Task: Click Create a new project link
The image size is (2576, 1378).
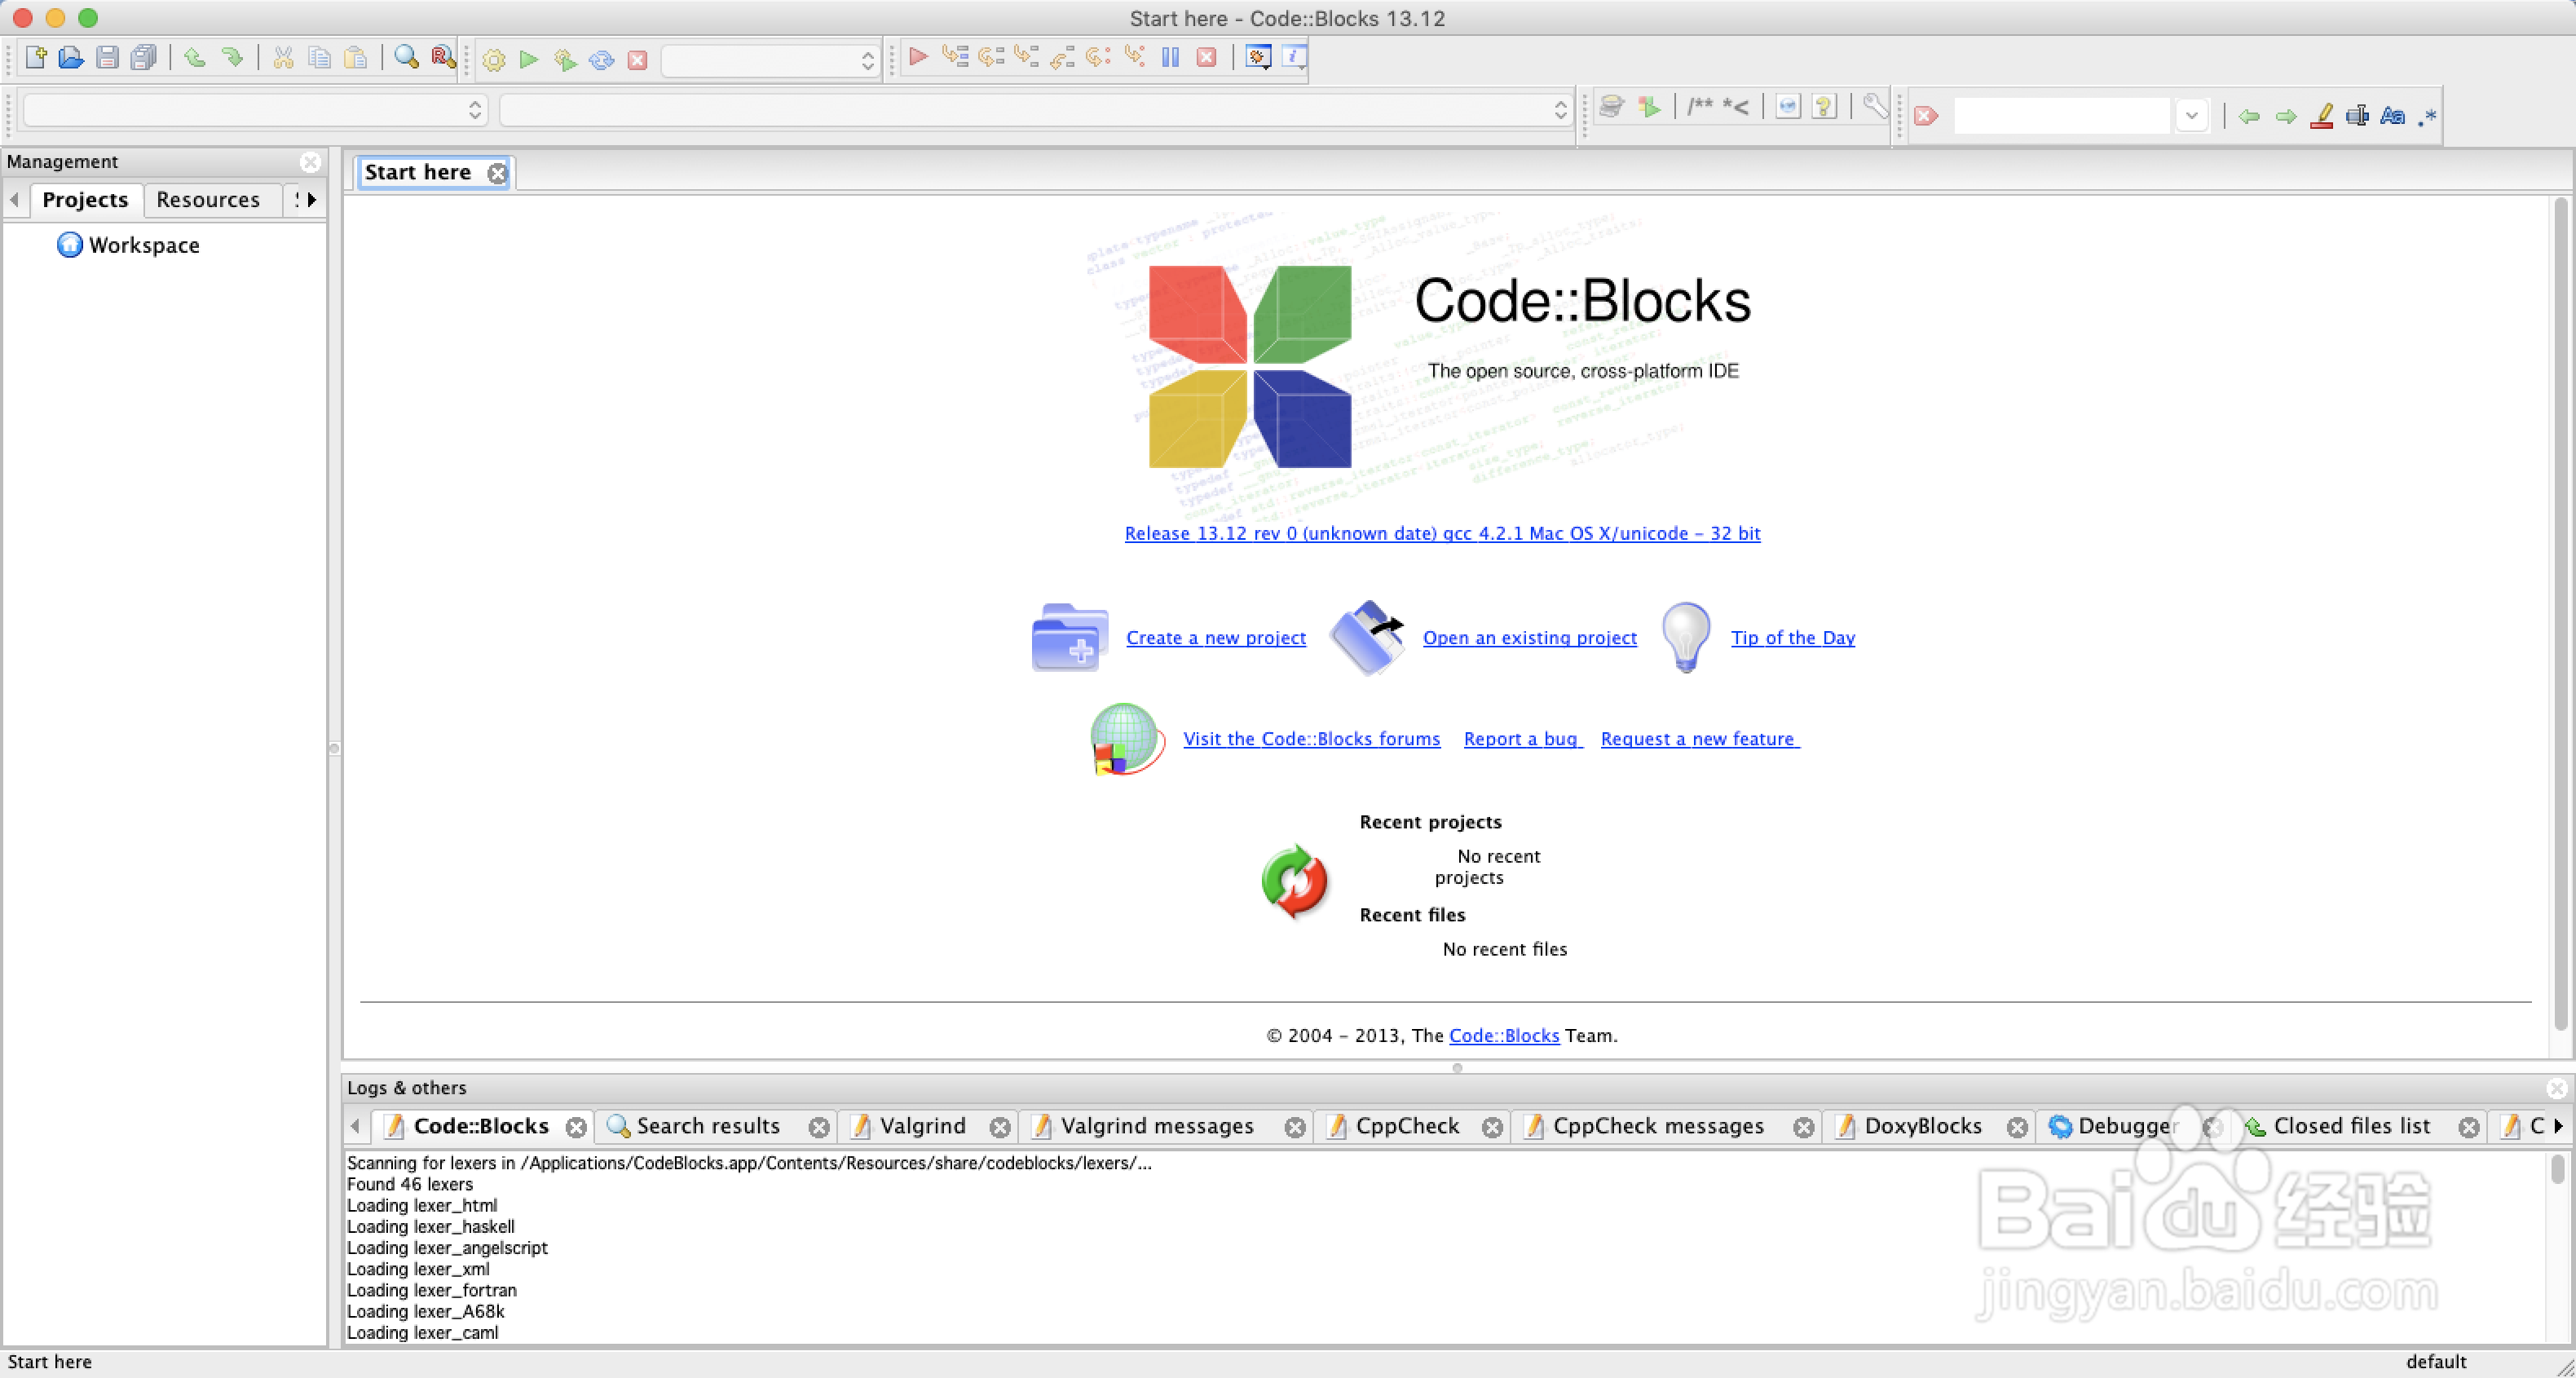Action: (1216, 637)
